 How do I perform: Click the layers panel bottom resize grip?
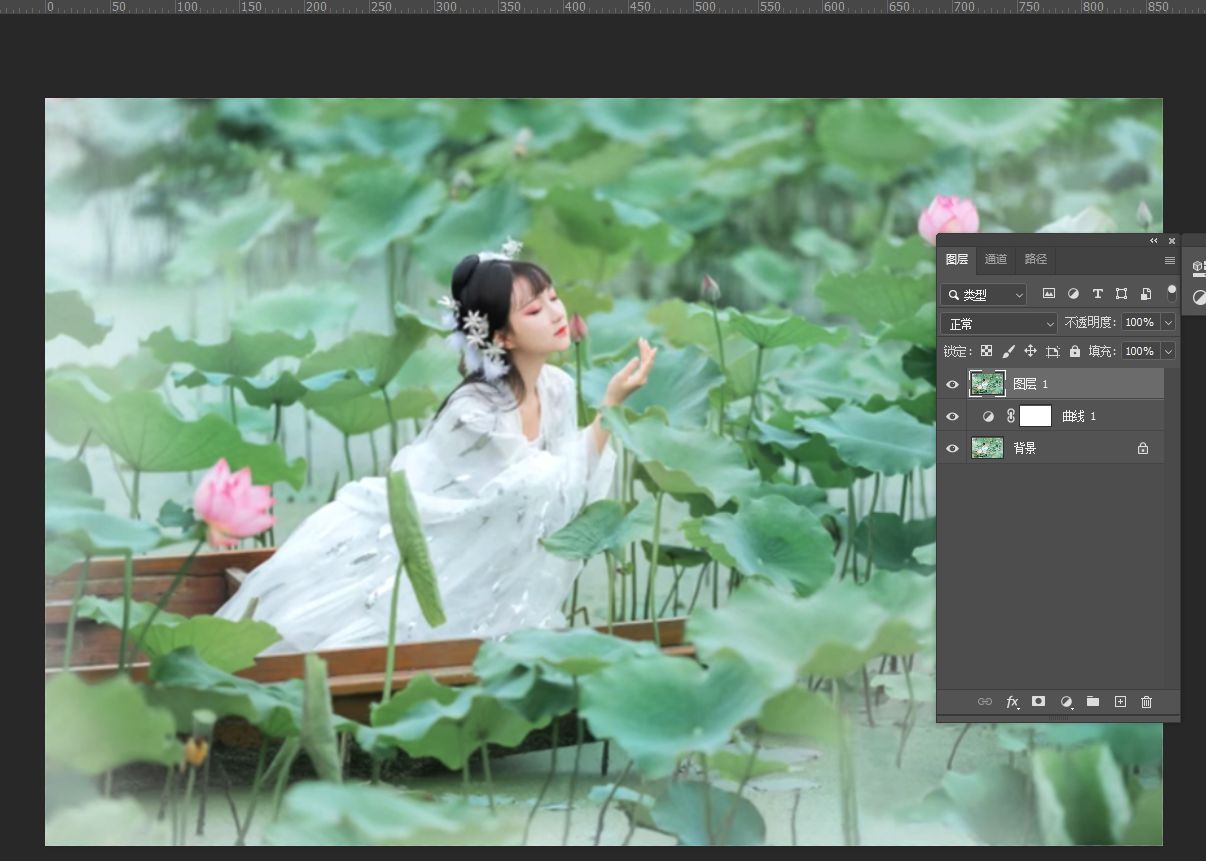point(1058,718)
